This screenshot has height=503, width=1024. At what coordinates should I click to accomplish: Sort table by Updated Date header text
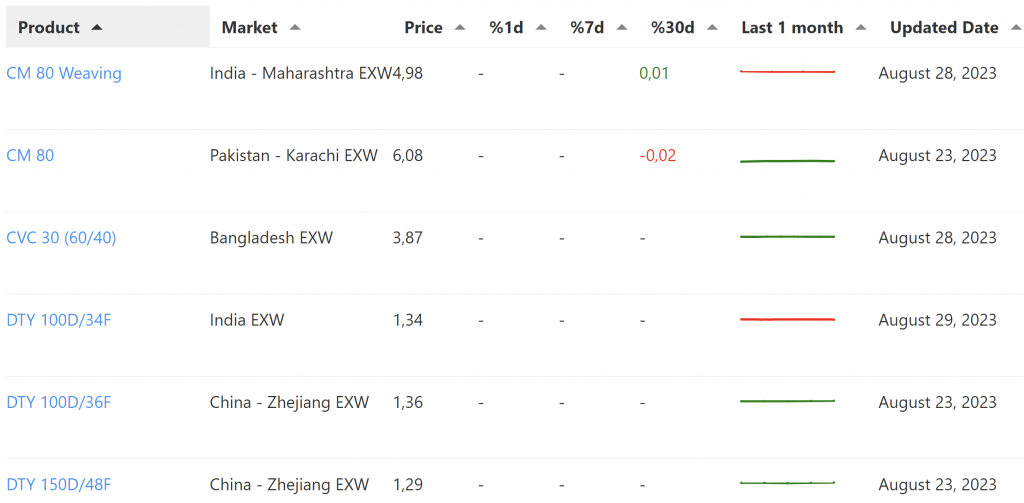(944, 28)
